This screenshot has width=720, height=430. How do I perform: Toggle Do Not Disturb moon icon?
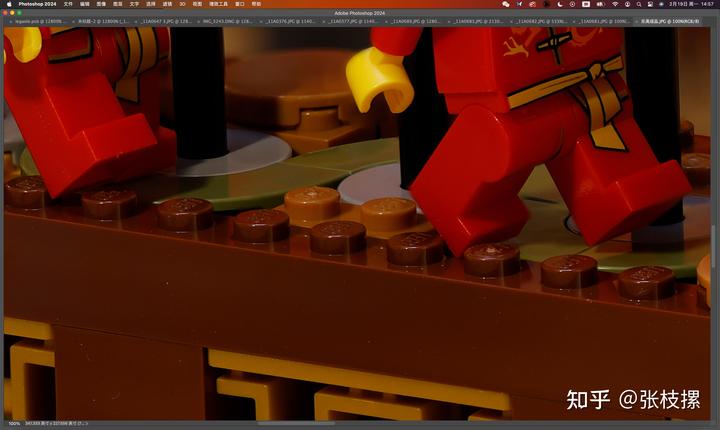click(560, 4)
